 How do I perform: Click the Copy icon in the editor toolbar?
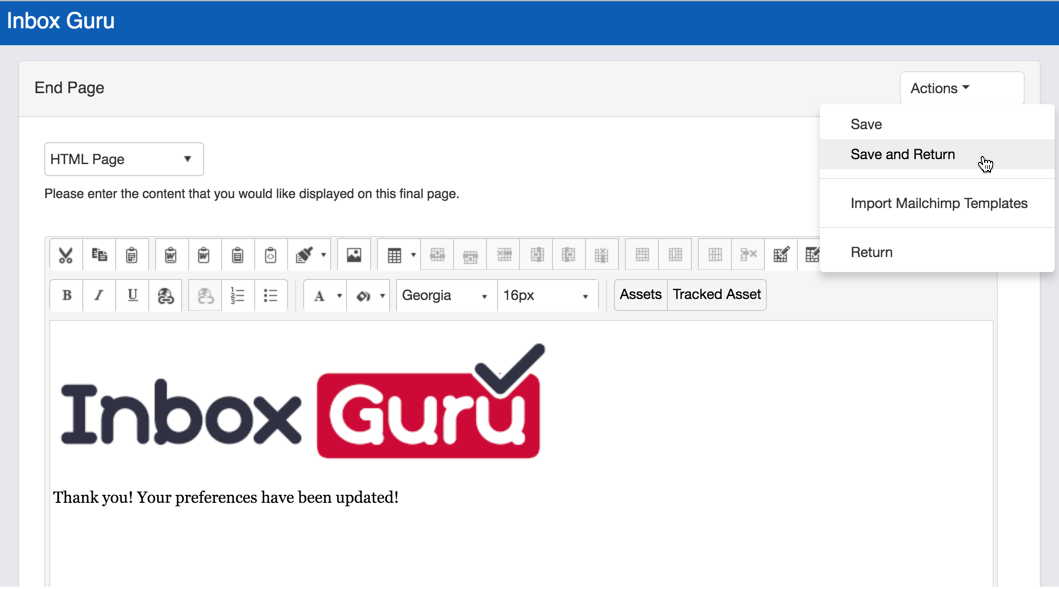click(x=99, y=254)
